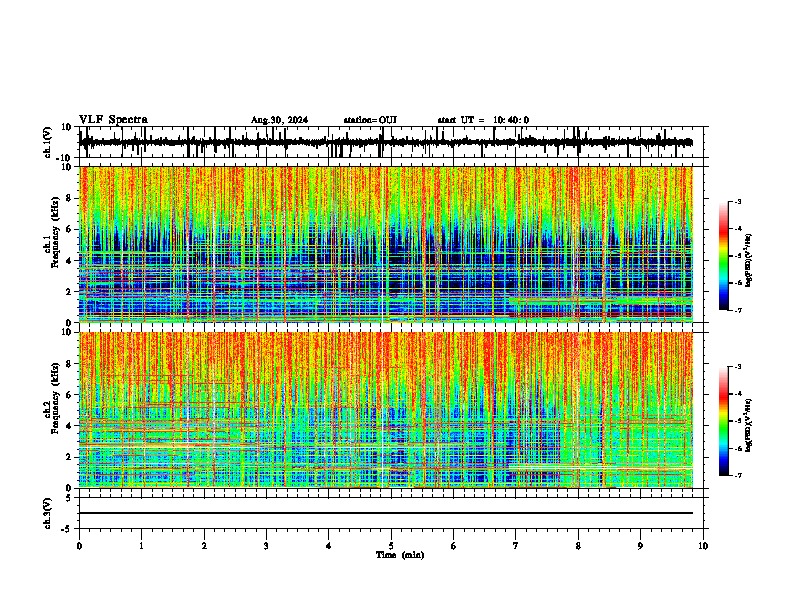Click the "-5" tick on ch.3(V) axis
Image resolution: width=792 pixels, height=612 pixels.
pyautogui.click(x=67, y=529)
